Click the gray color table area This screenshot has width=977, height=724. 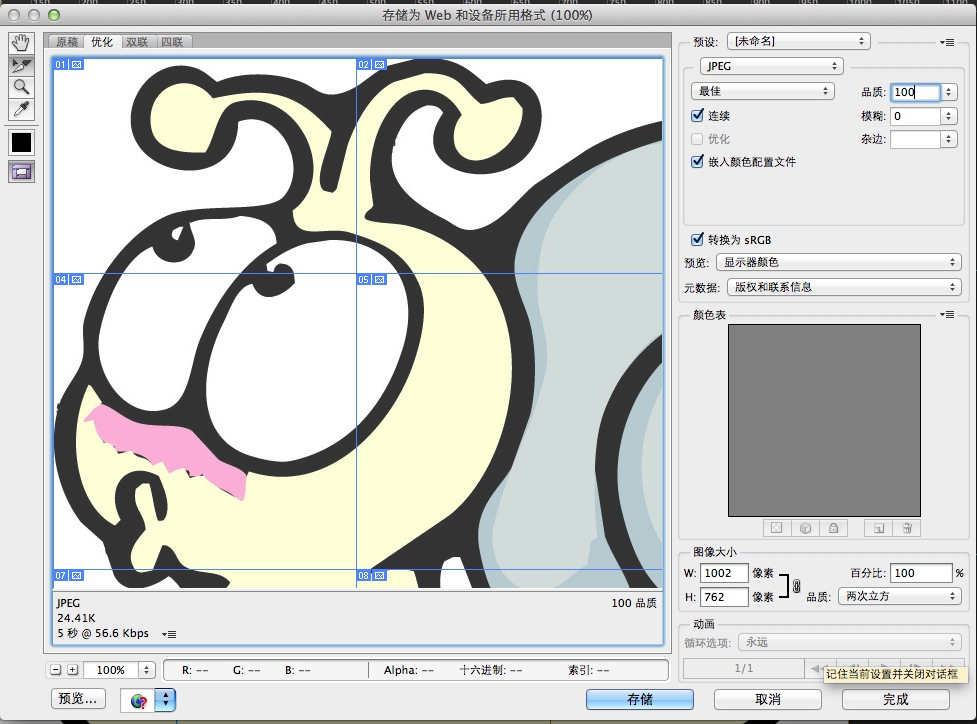824,420
